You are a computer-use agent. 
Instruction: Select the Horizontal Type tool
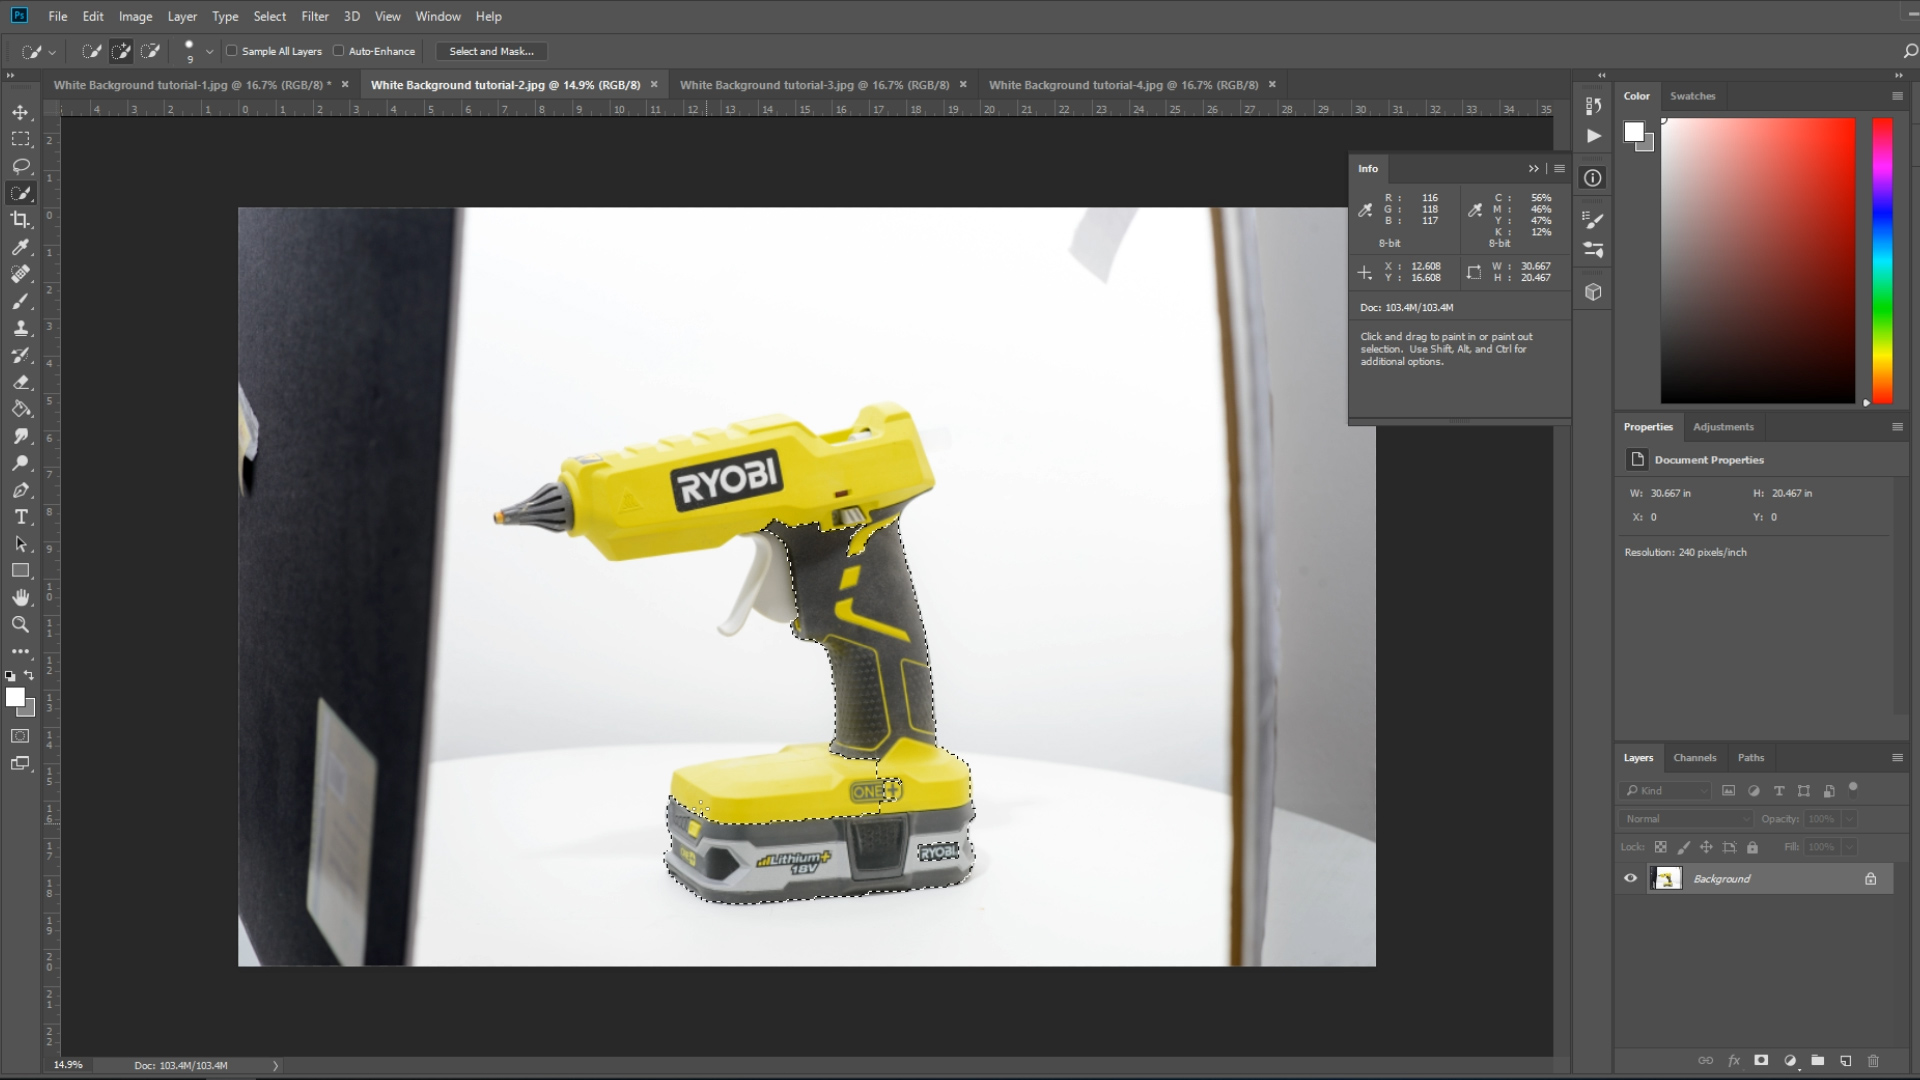coord(20,517)
